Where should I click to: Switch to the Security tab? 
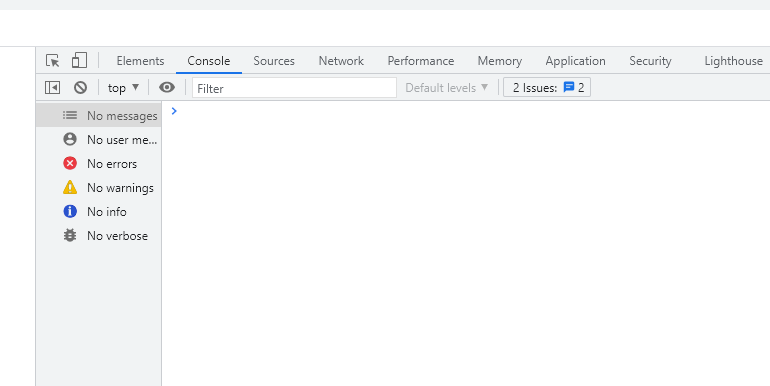[650, 61]
